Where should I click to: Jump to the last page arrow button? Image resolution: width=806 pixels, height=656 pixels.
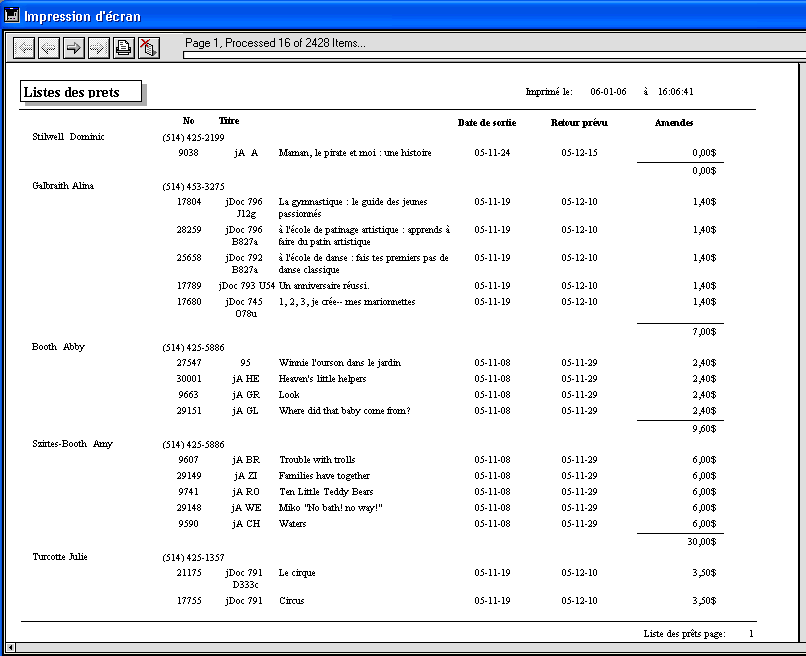(x=98, y=47)
